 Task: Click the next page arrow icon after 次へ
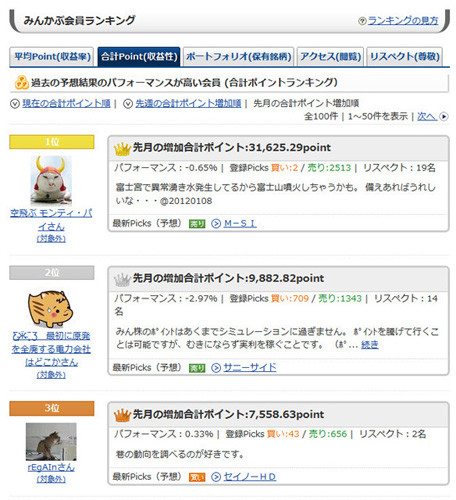pyautogui.click(x=444, y=117)
